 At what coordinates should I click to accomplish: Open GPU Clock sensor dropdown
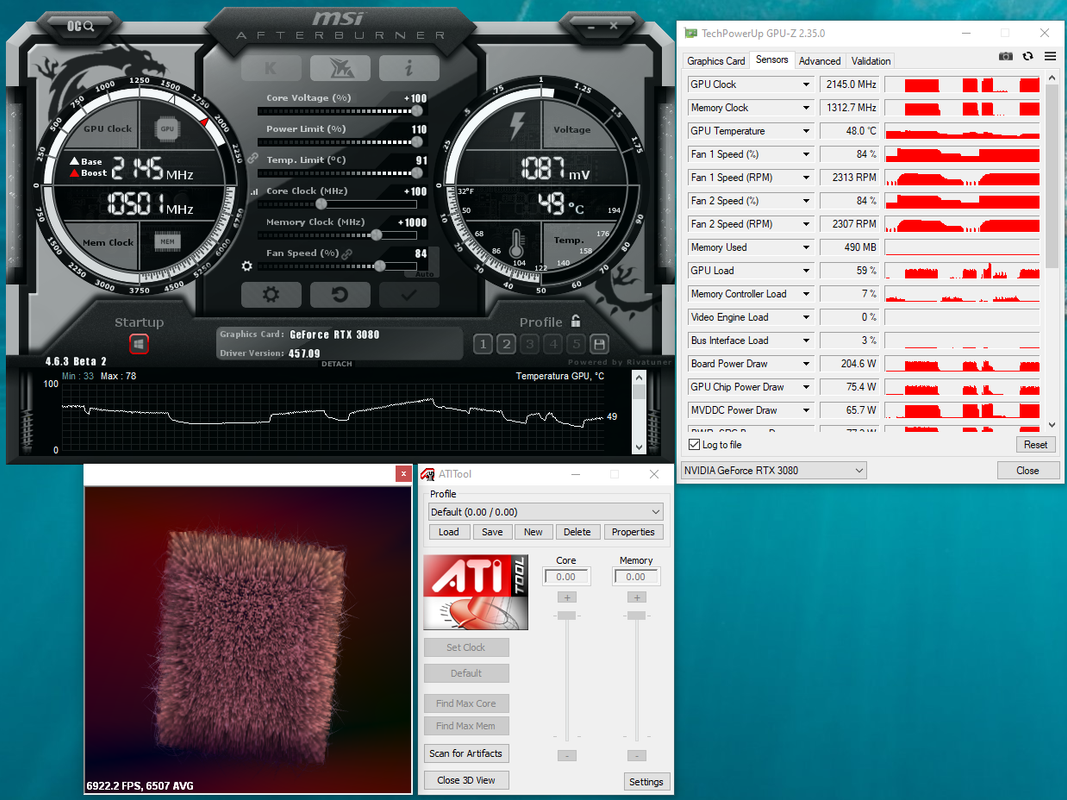pyautogui.click(x=806, y=84)
